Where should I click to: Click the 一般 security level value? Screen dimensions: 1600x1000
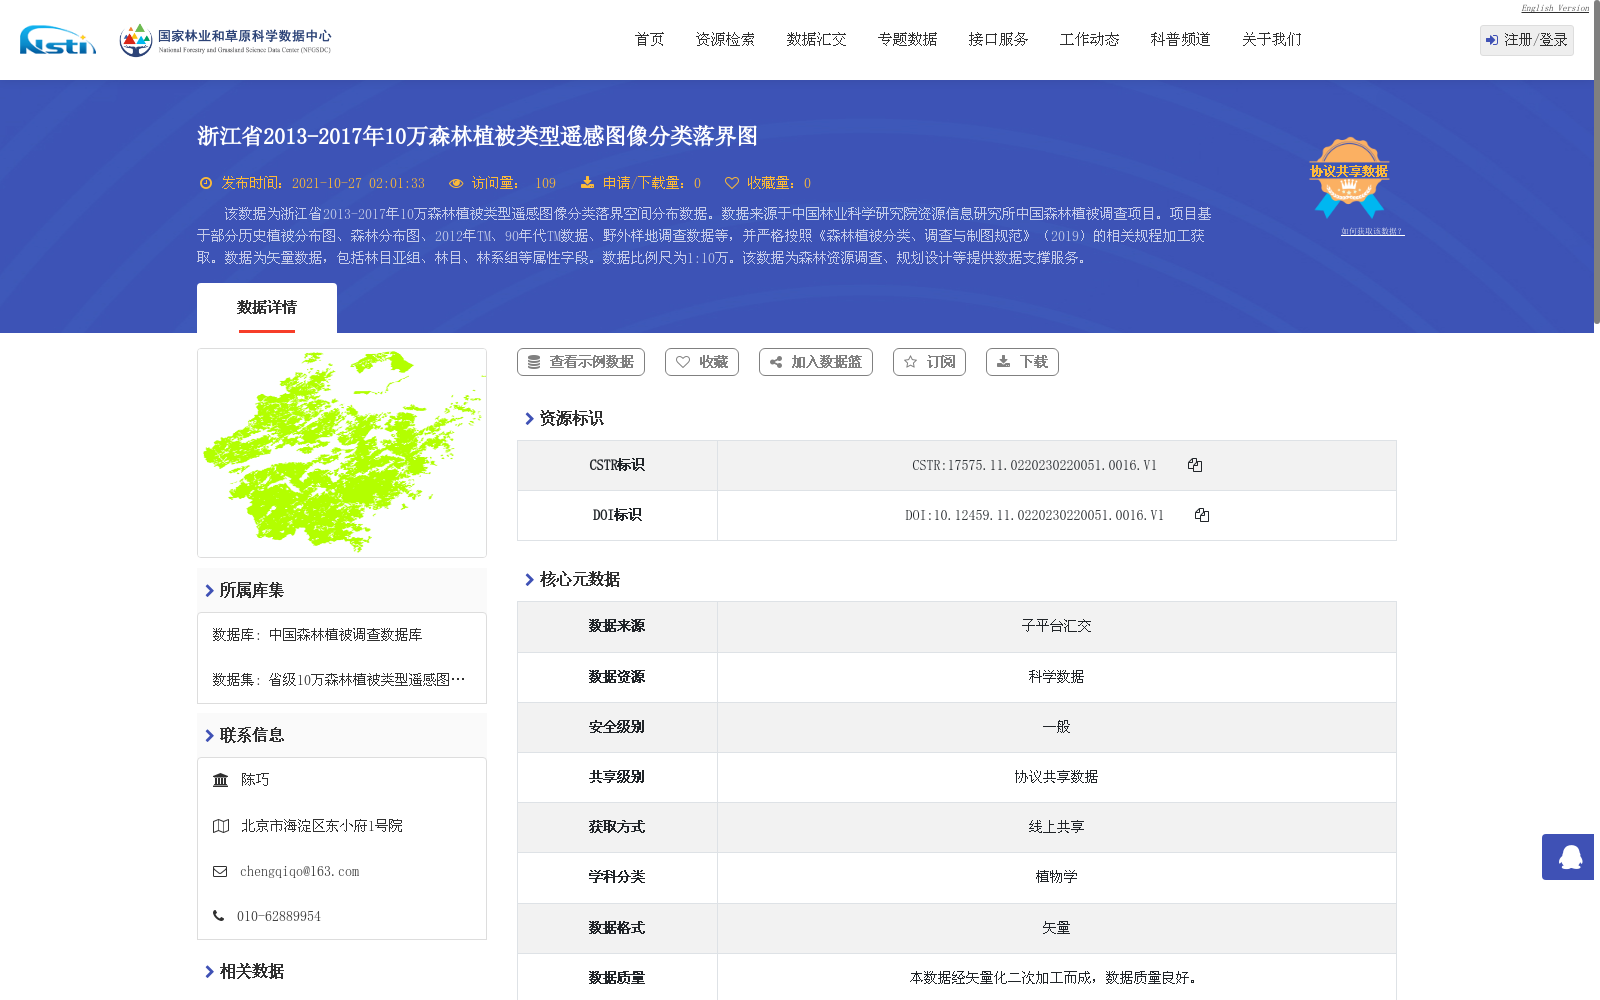(1056, 727)
